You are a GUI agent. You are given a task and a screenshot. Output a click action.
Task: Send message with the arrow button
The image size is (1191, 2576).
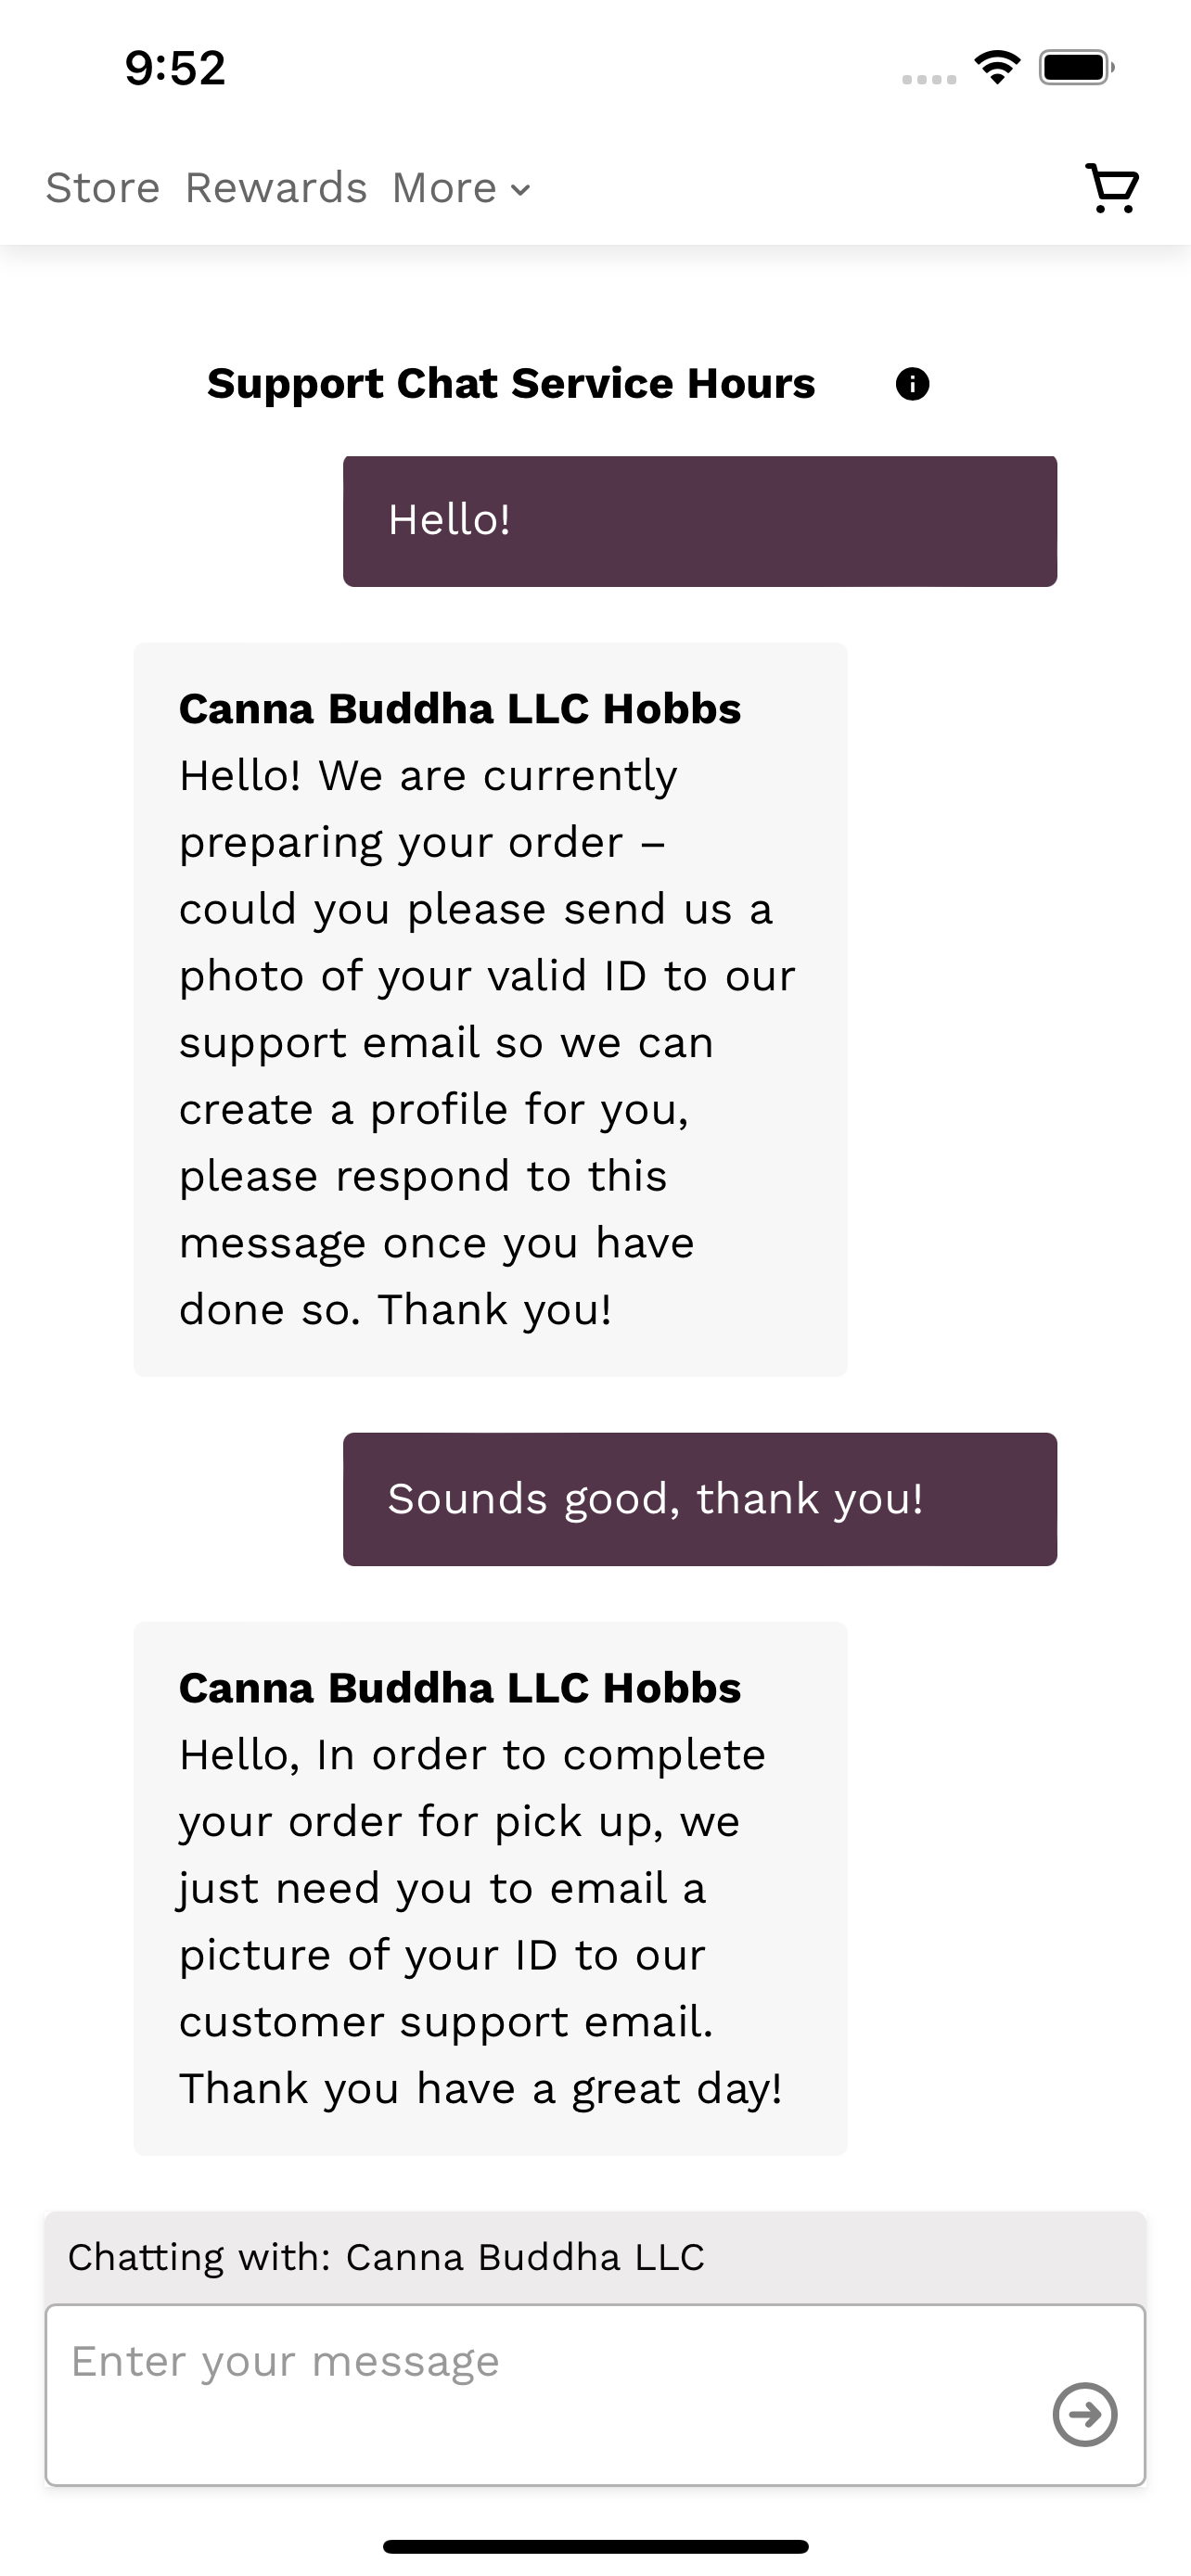click(x=1085, y=2415)
